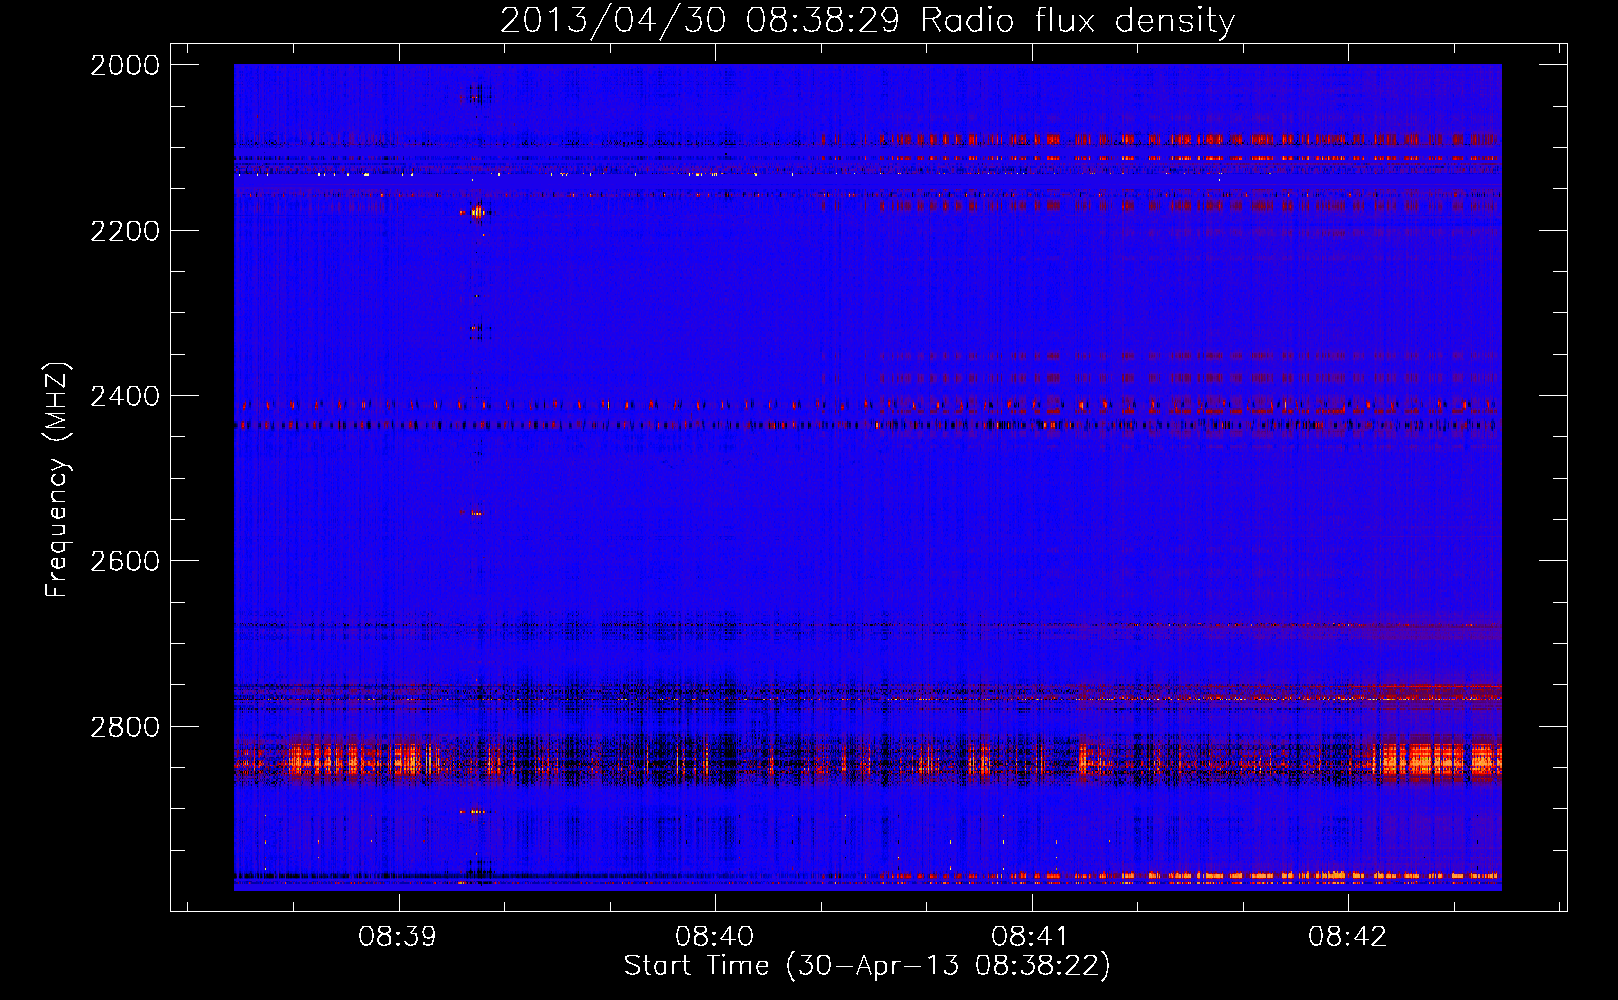Click the plot title "2013/04/30 08:38:29 Radio flux density"
1618x1000 pixels.
point(867,21)
